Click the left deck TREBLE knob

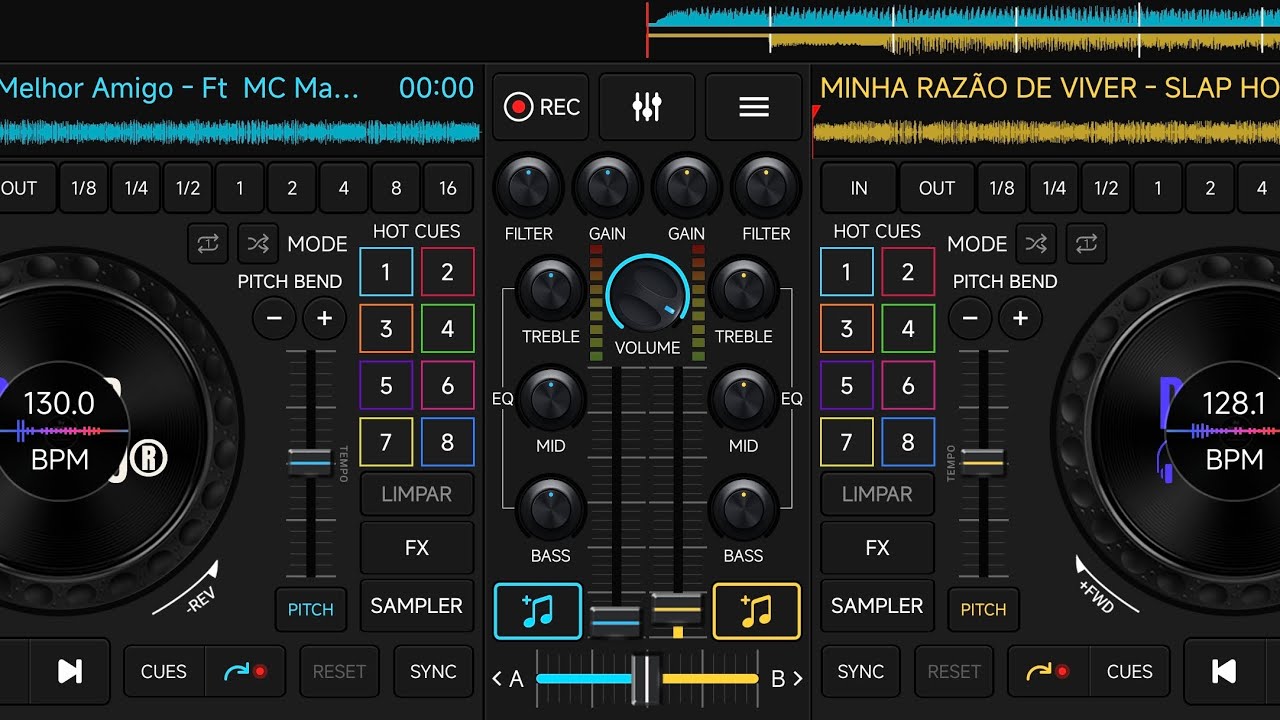tap(550, 290)
